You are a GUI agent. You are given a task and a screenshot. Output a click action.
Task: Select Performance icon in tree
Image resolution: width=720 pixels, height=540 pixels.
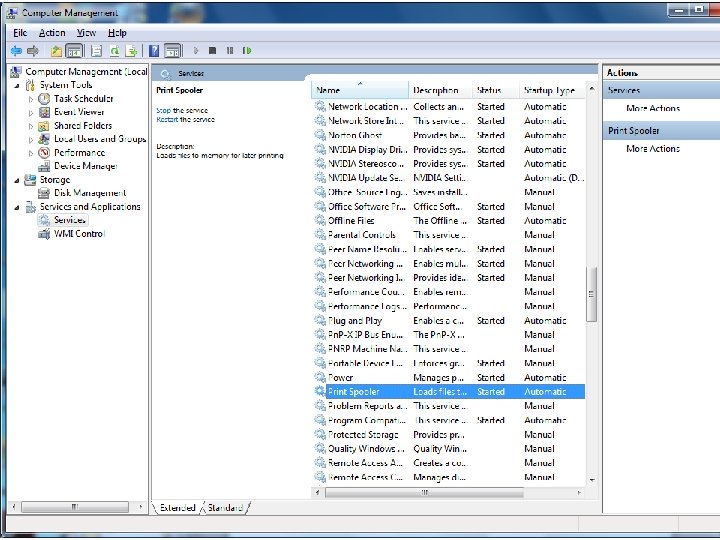point(44,152)
